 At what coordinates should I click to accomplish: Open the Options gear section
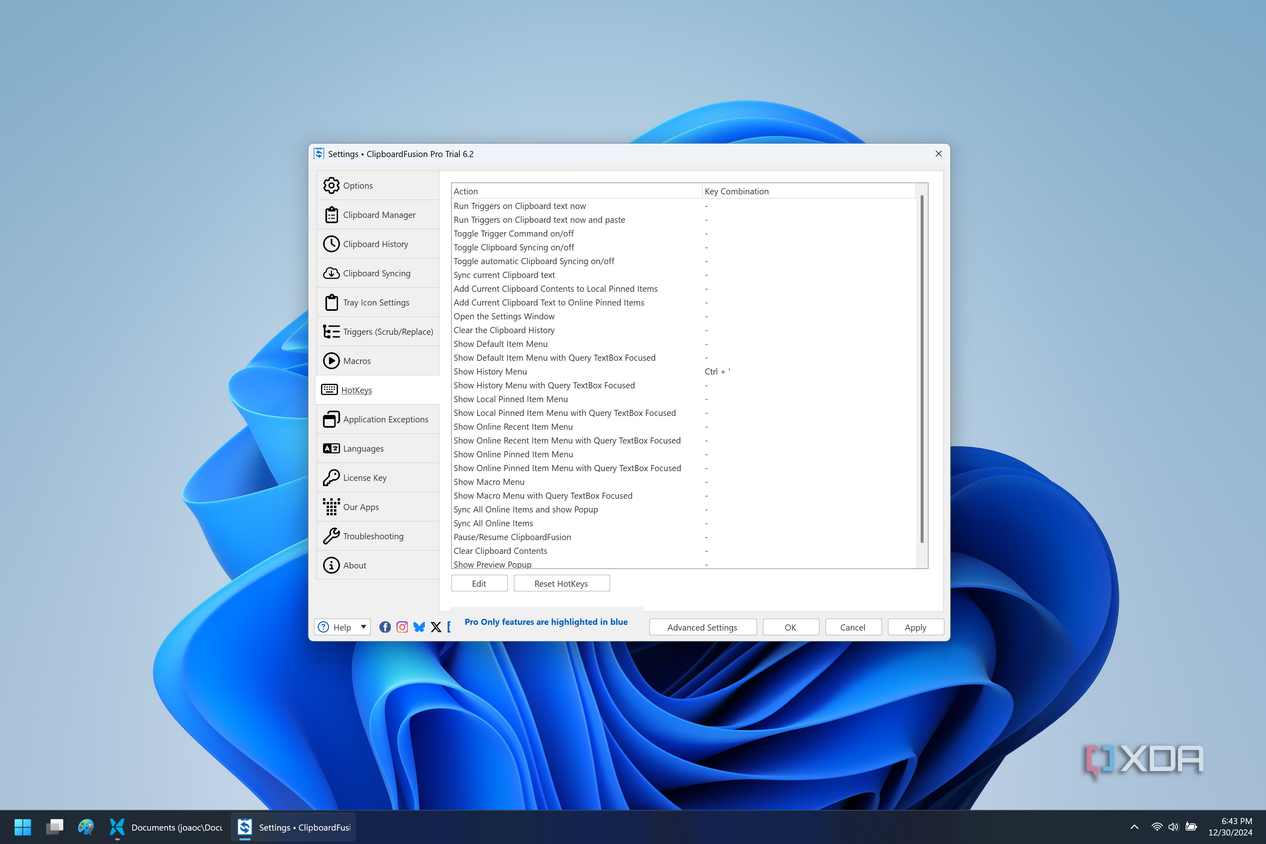(x=377, y=185)
